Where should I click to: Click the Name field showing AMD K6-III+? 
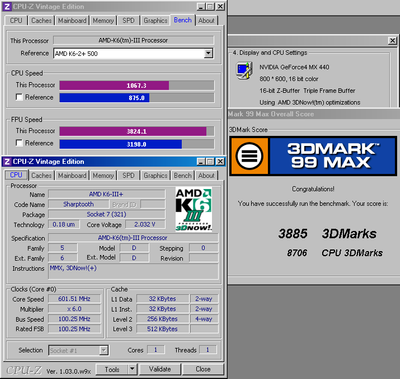click(107, 194)
